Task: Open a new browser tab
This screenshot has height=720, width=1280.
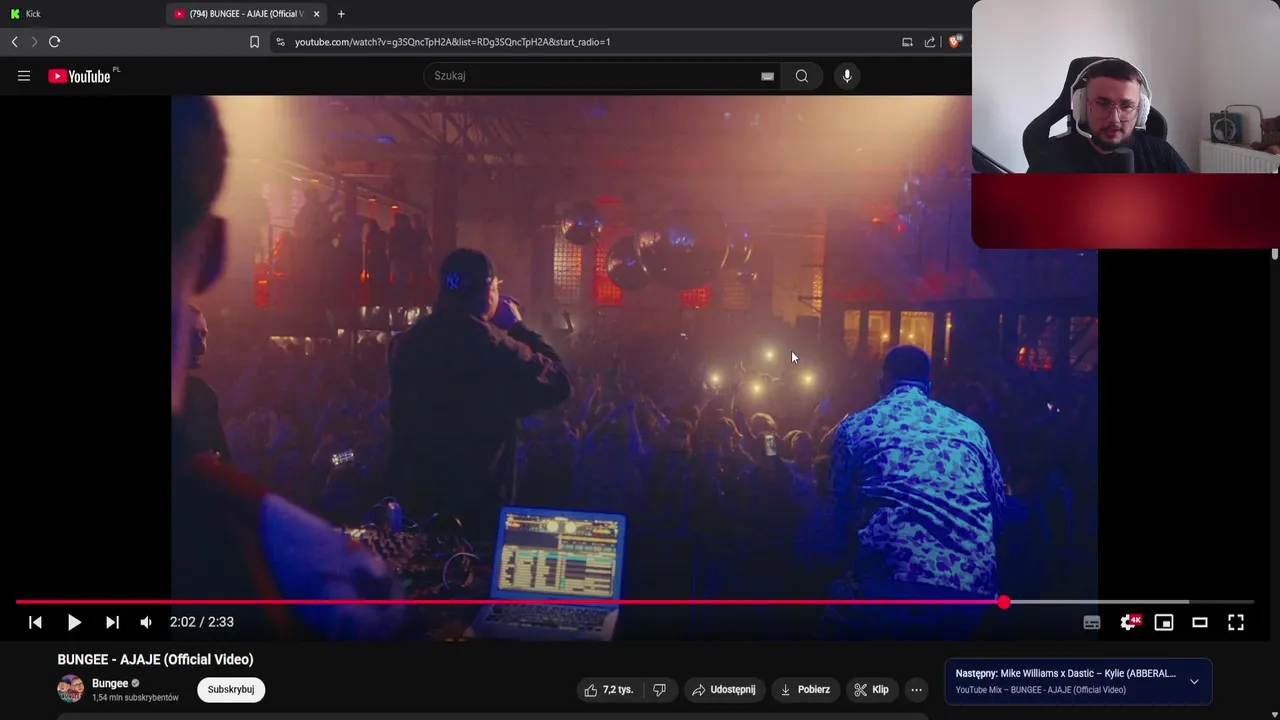Action: 341,14
